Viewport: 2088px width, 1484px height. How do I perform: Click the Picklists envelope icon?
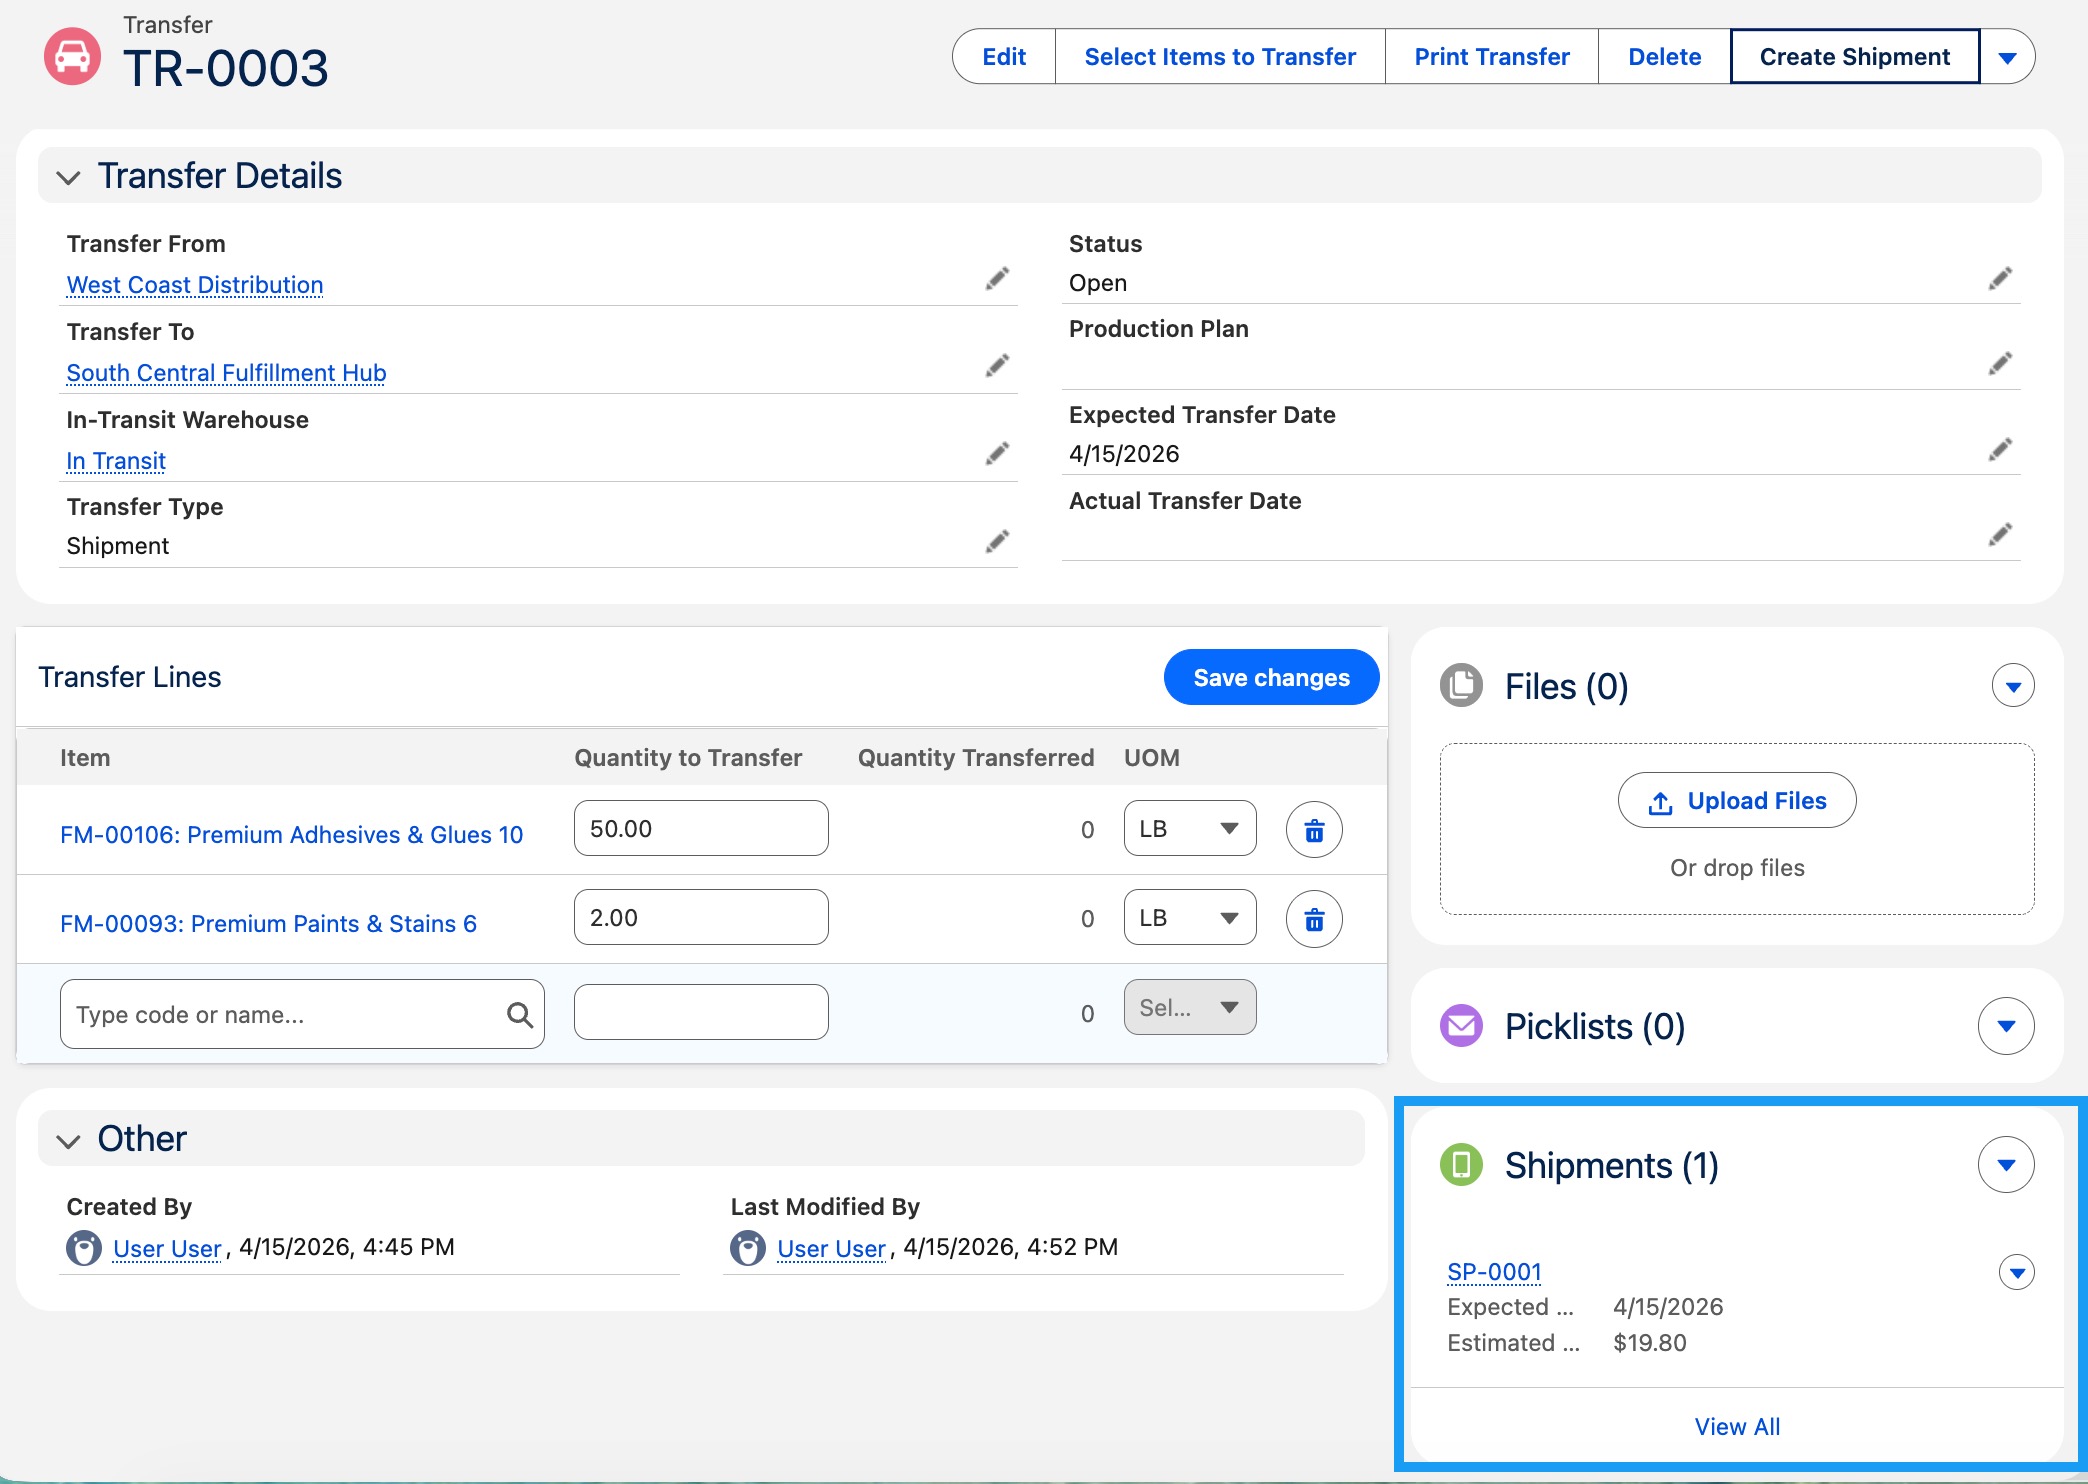pos(1461,1026)
